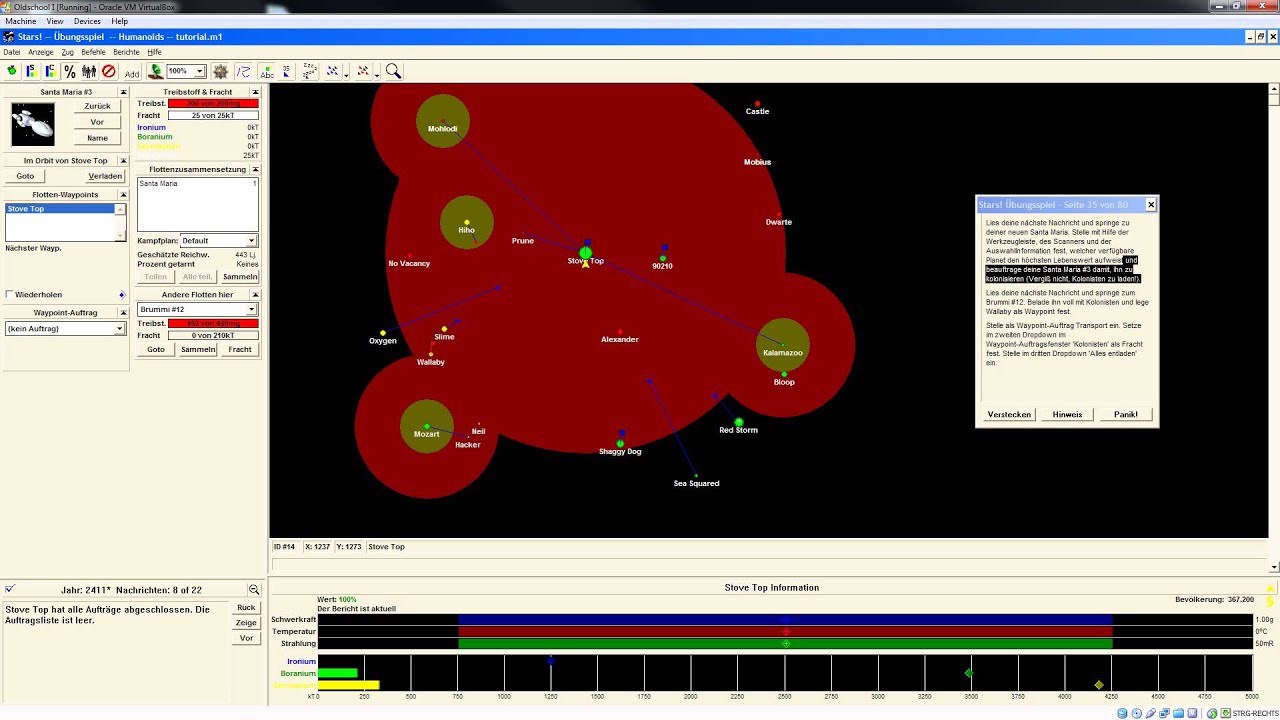Click the Hinweis button in tutorial
The image size is (1280, 720).
pos(1067,414)
